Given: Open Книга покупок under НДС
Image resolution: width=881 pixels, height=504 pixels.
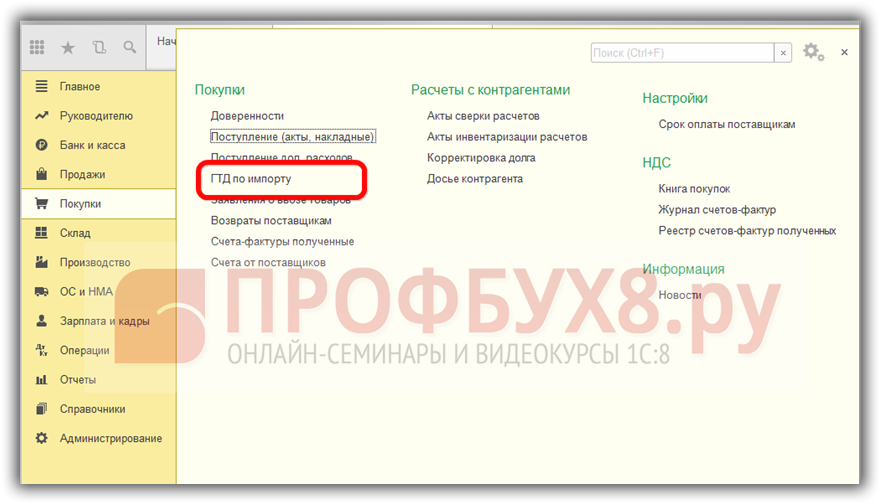Looking at the screenshot, I should [694, 188].
